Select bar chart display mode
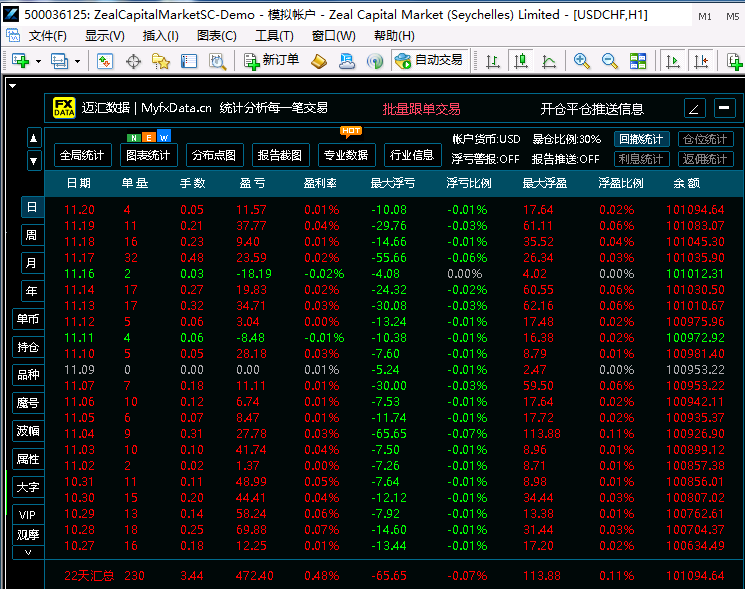Image resolution: width=745 pixels, height=589 pixels. click(493, 61)
